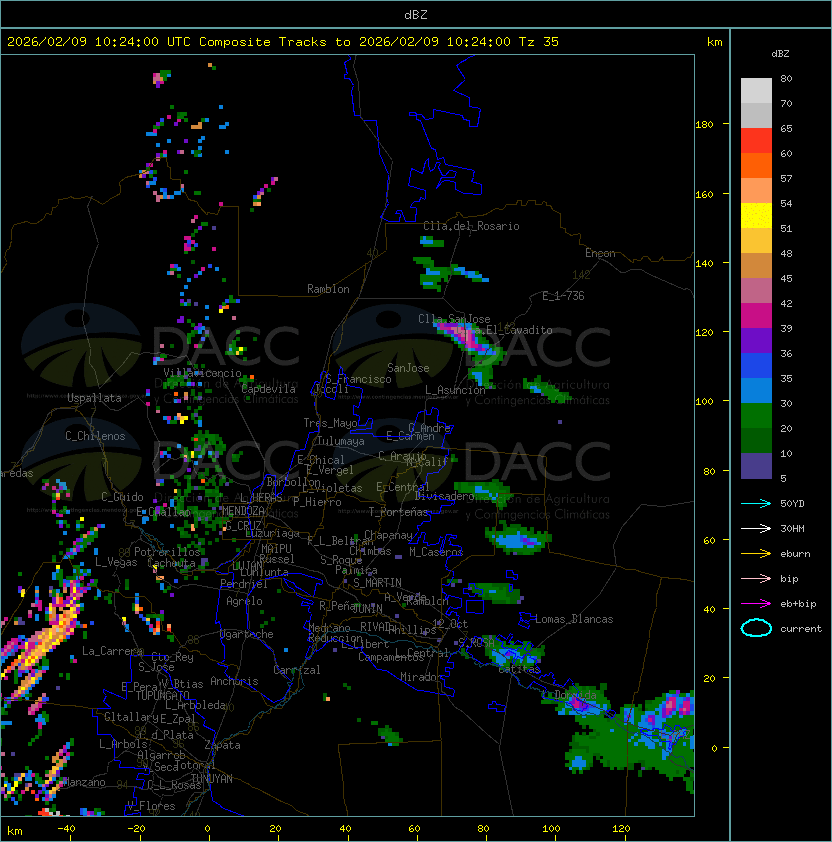Click the Villavicencio place label
832x842 pixels.
coord(202,373)
